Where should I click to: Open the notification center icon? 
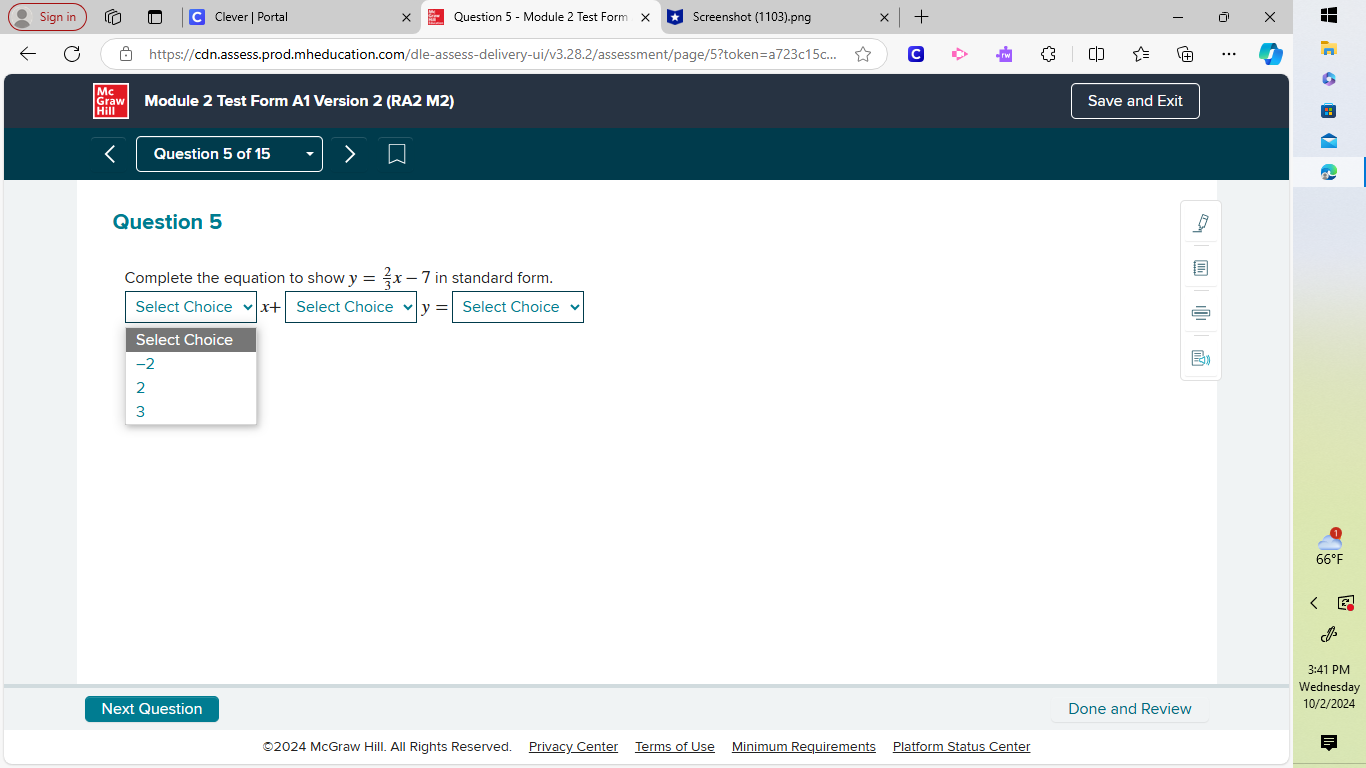1329,742
